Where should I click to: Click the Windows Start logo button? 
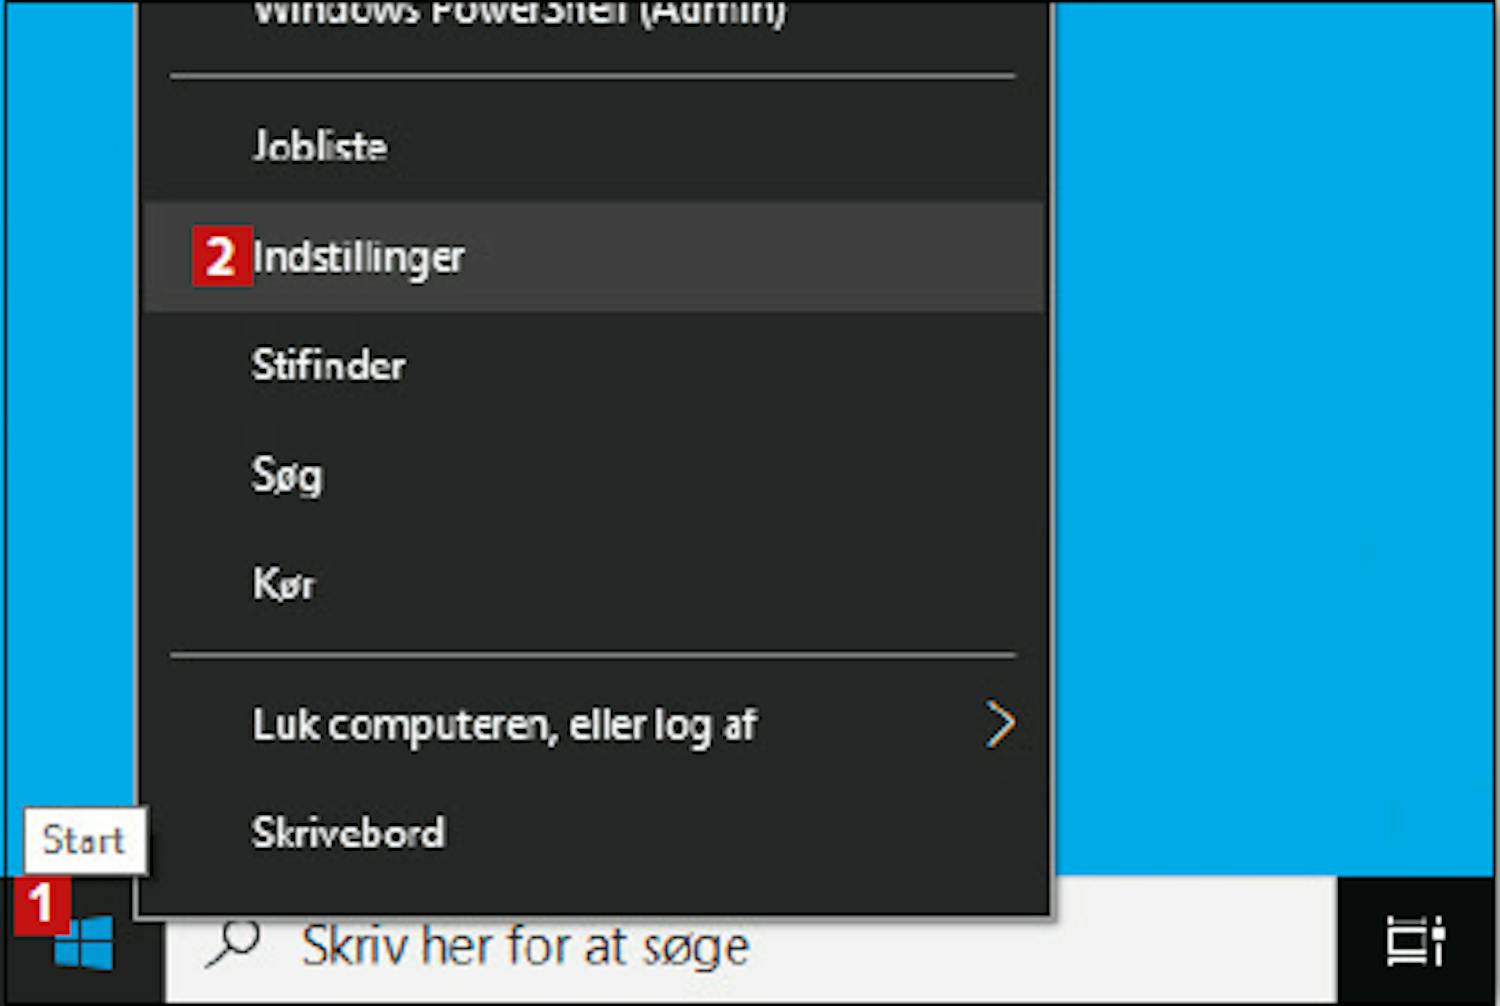[x=84, y=944]
